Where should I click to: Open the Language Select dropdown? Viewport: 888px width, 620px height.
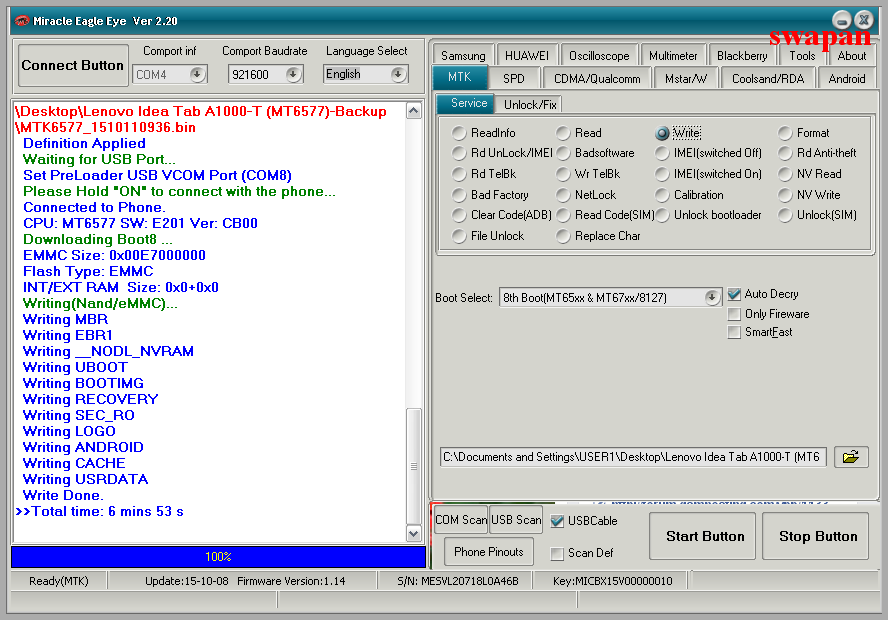click(x=398, y=74)
